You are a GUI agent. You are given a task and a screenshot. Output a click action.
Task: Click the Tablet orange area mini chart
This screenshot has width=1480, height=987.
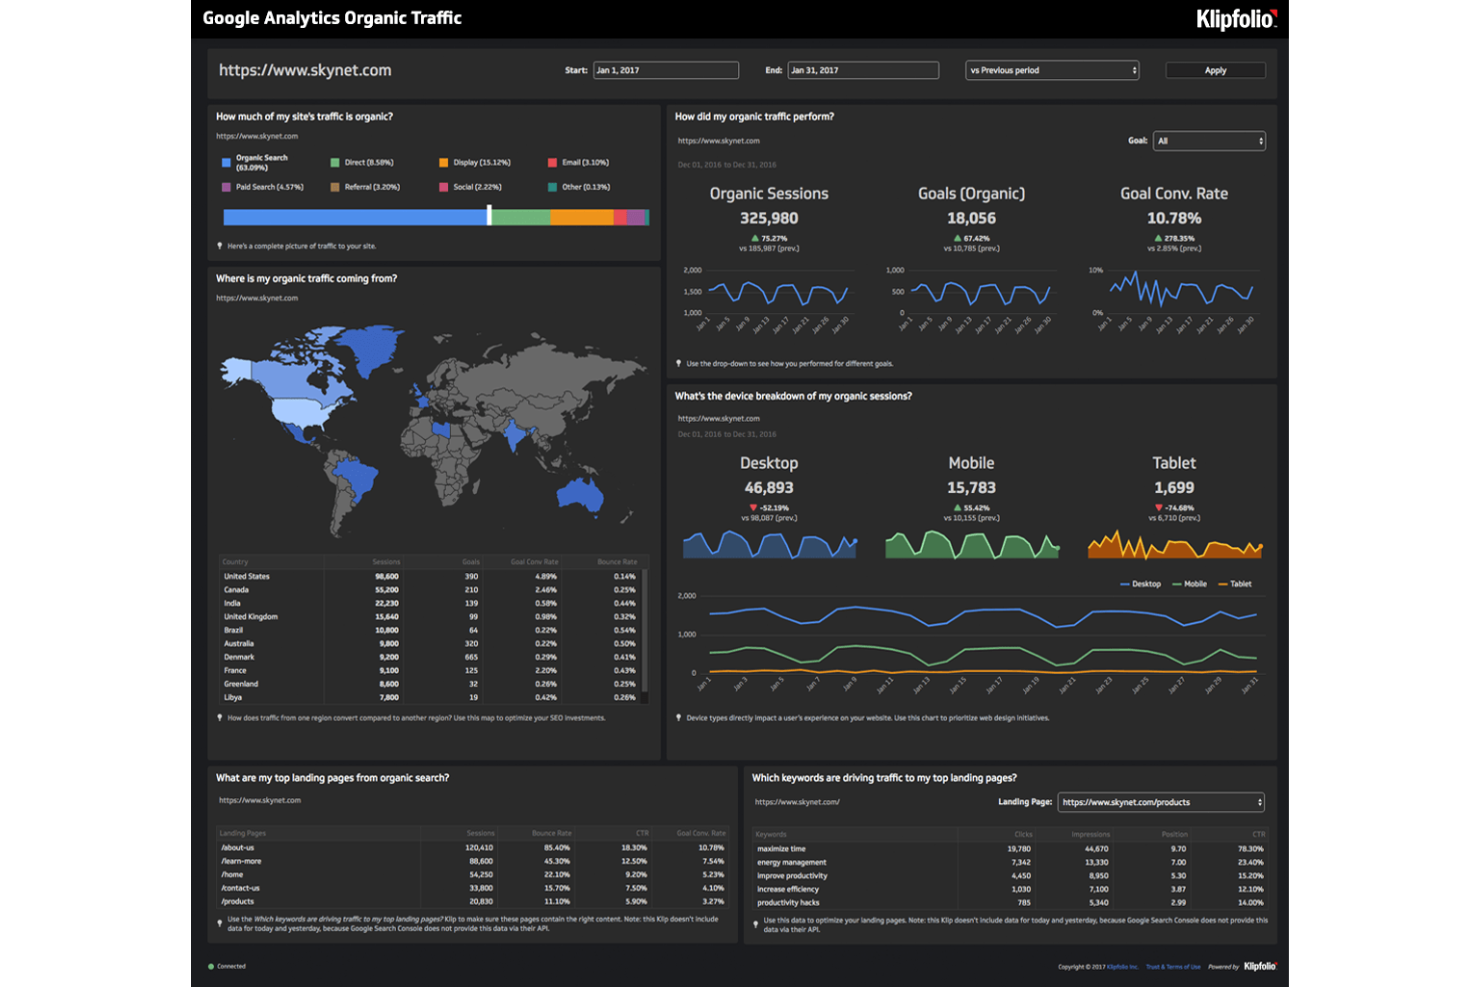click(x=1175, y=544)
